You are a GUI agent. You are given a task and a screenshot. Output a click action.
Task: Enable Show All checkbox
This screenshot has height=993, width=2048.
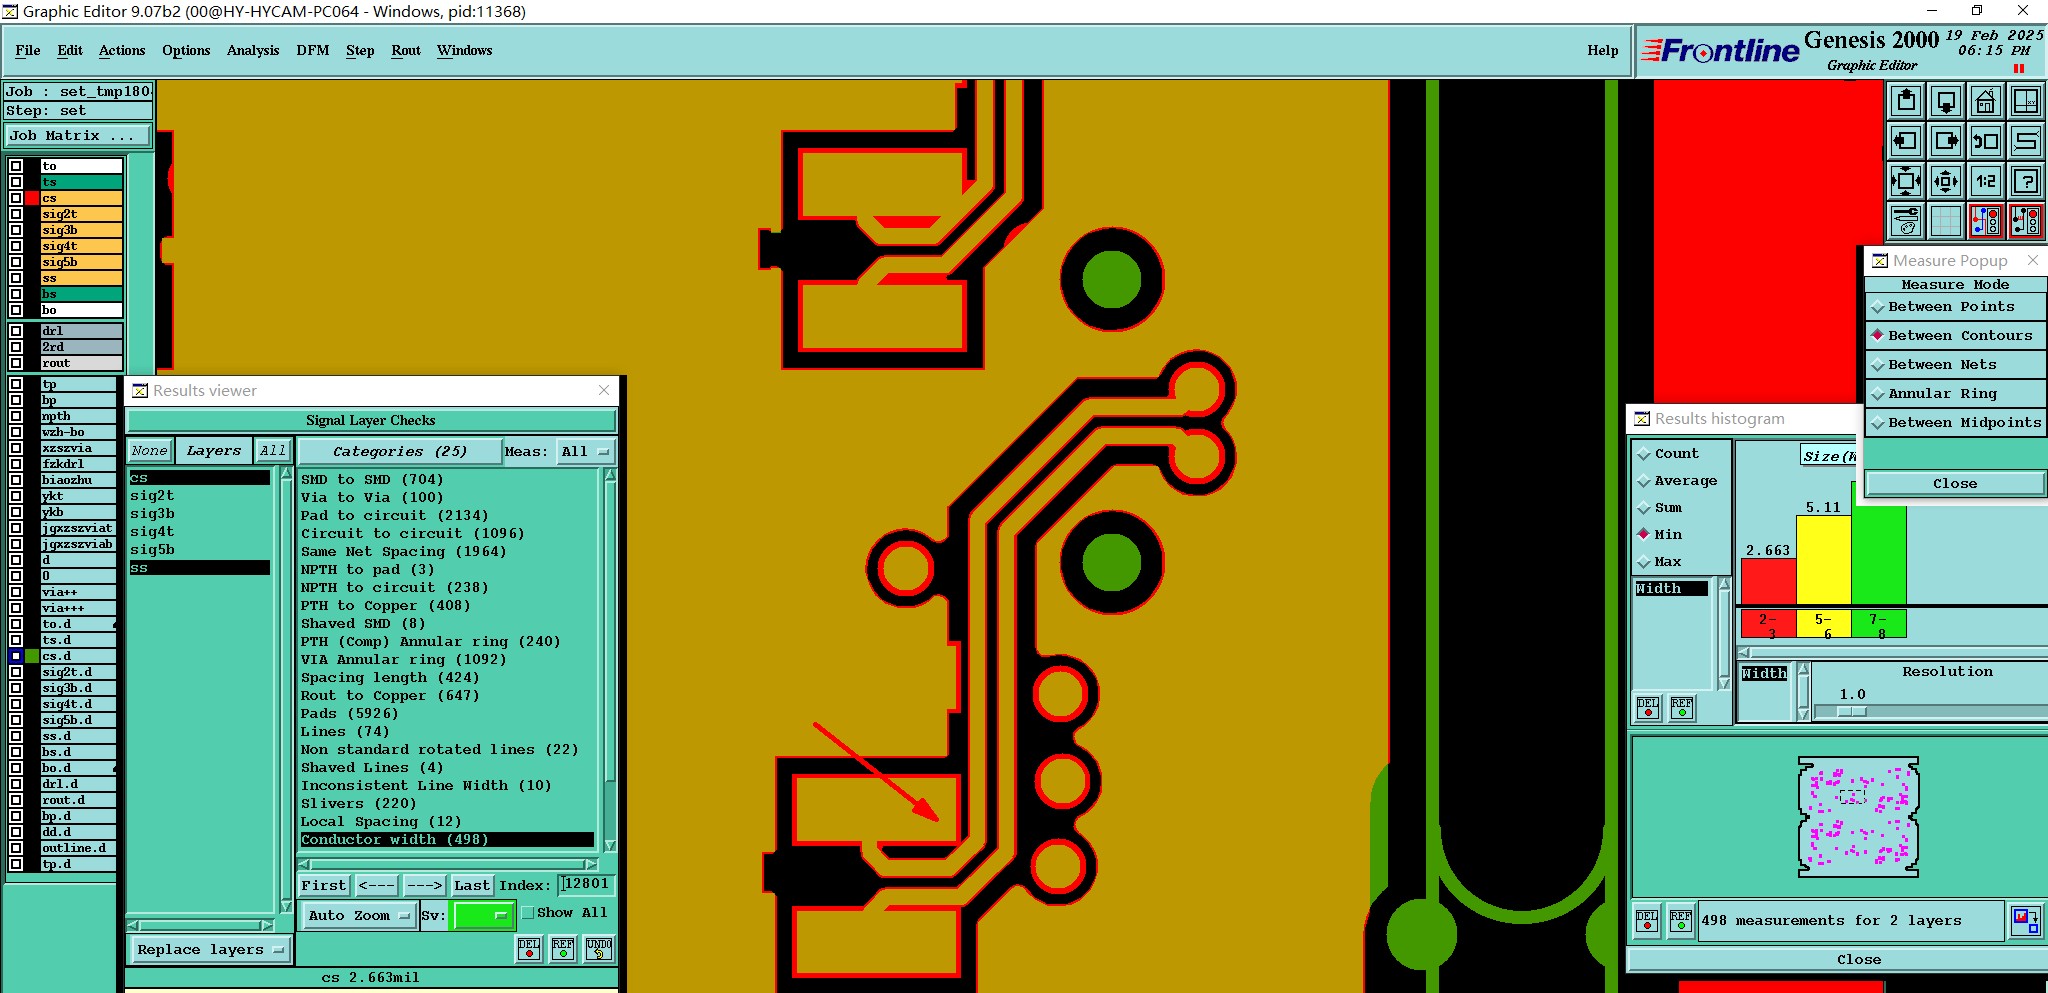point(528,913)
